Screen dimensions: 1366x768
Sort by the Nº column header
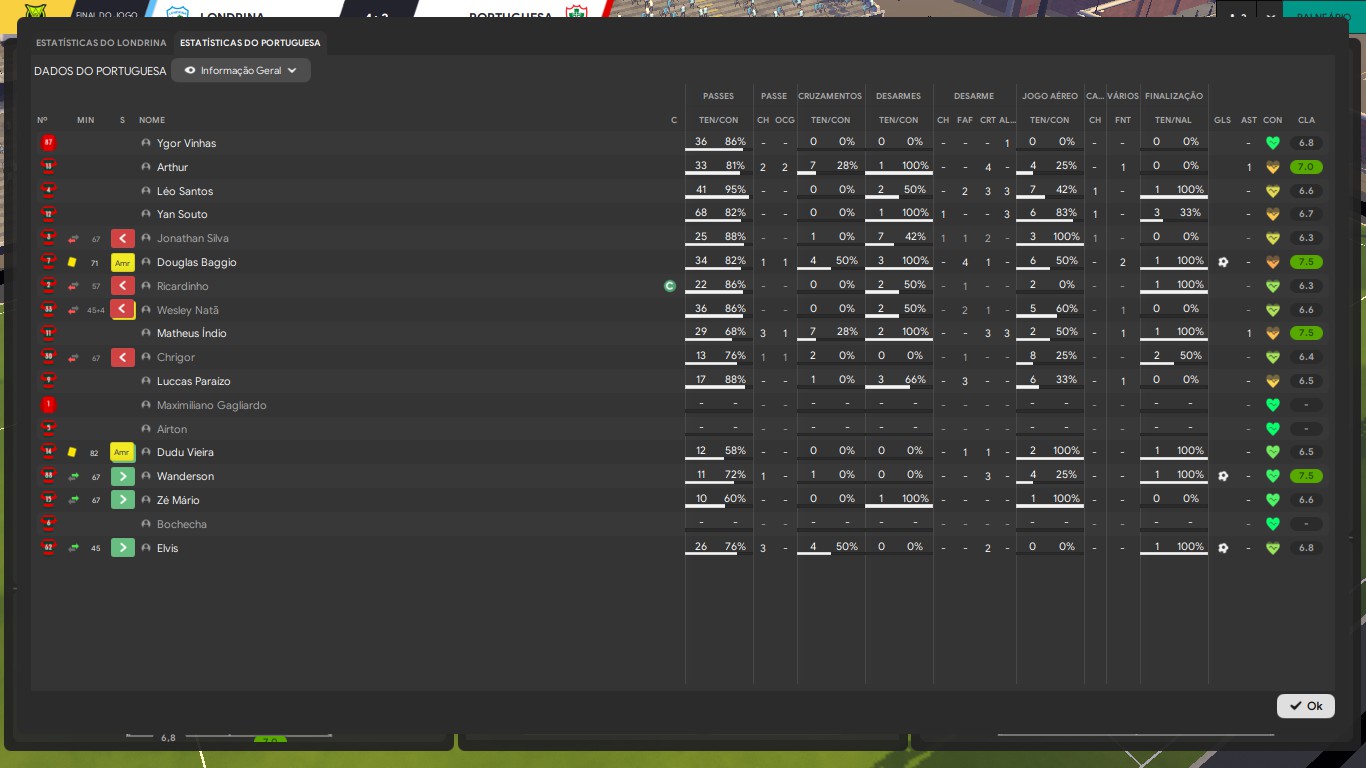(42, 120)
